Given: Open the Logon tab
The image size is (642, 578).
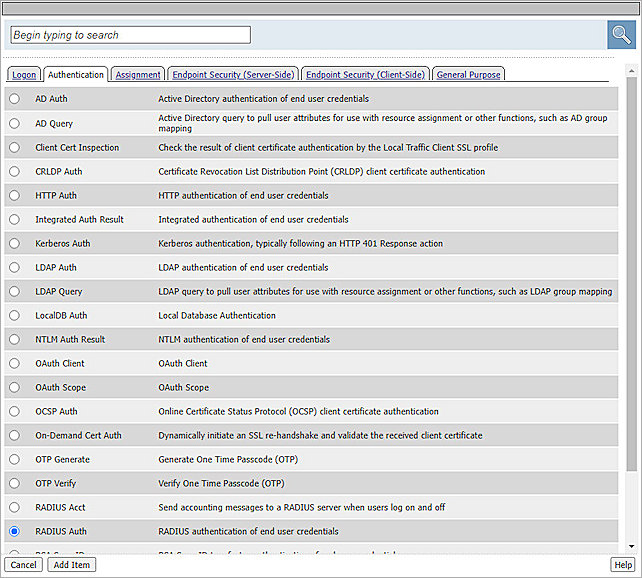Looking at the screenshot, I should (x=24, y=75).
